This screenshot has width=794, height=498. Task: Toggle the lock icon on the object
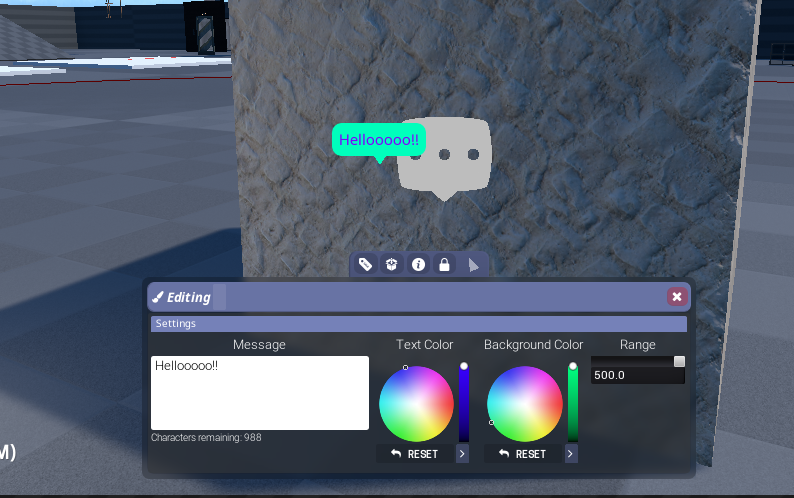pyautogui.click(x=444, y=264)
